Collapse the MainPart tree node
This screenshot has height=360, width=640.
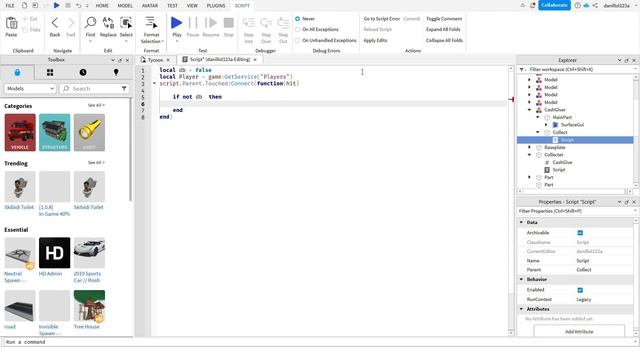(538, 117)
